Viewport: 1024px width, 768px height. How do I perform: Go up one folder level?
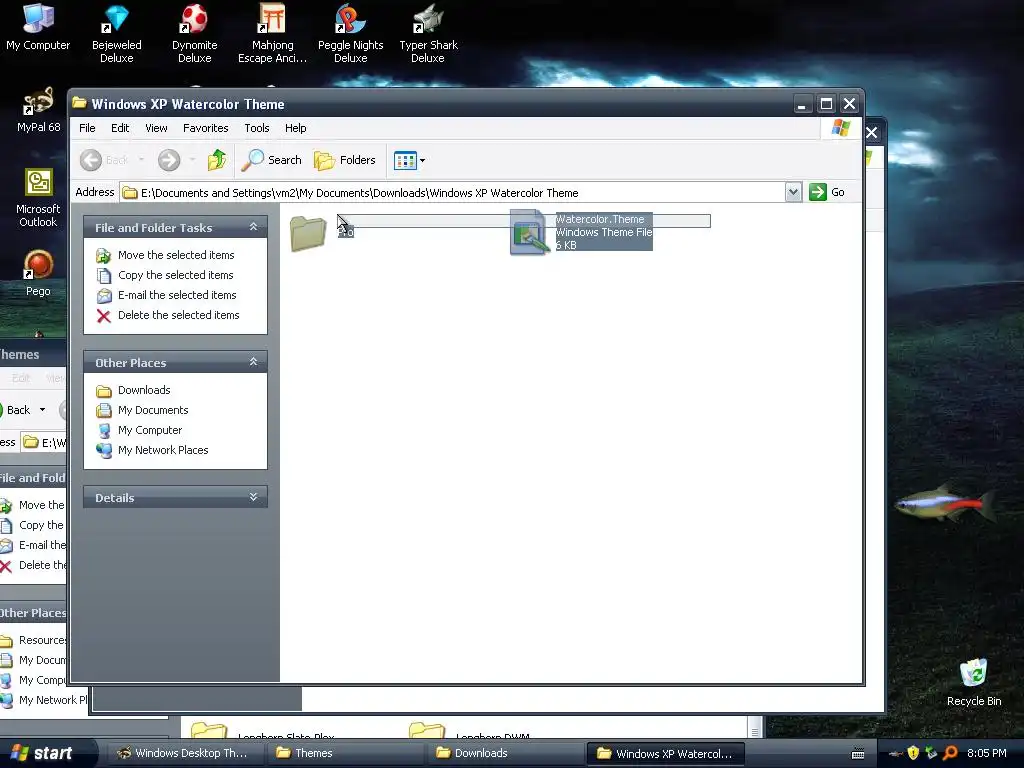click(217, 160)
